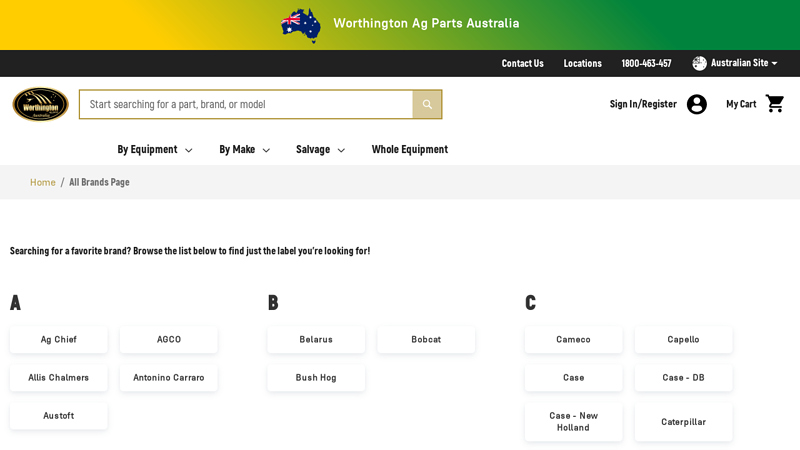Click the Australia map flag icon in banner
The image size is (800, 450).
pyautogui.click(x=301, y=25)
